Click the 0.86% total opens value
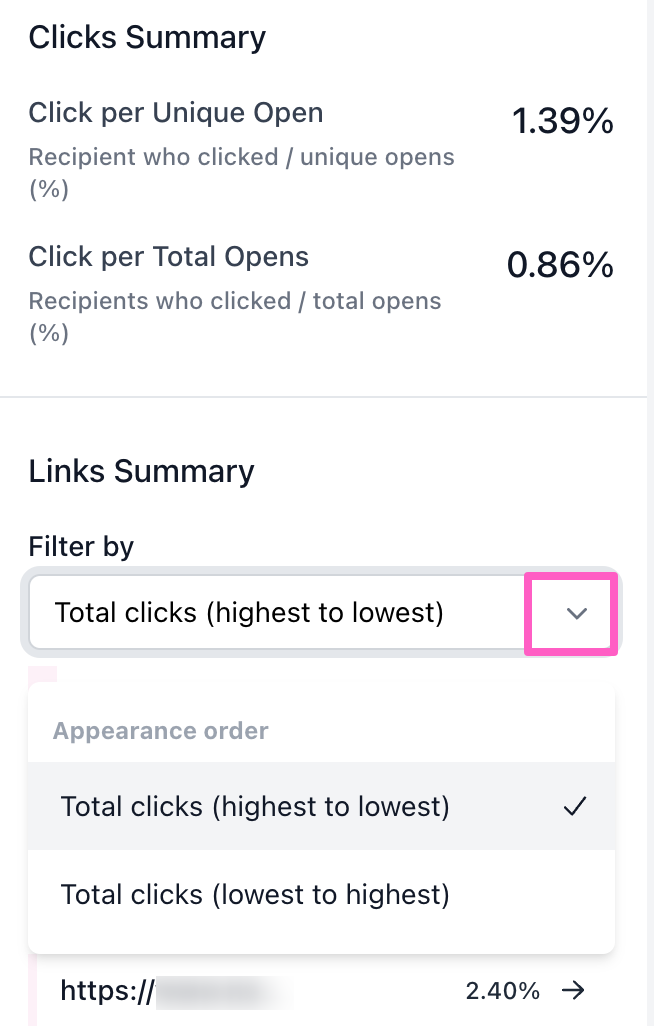The height and width of the screenshot is (1026, 654). click(x=559, y=265)
